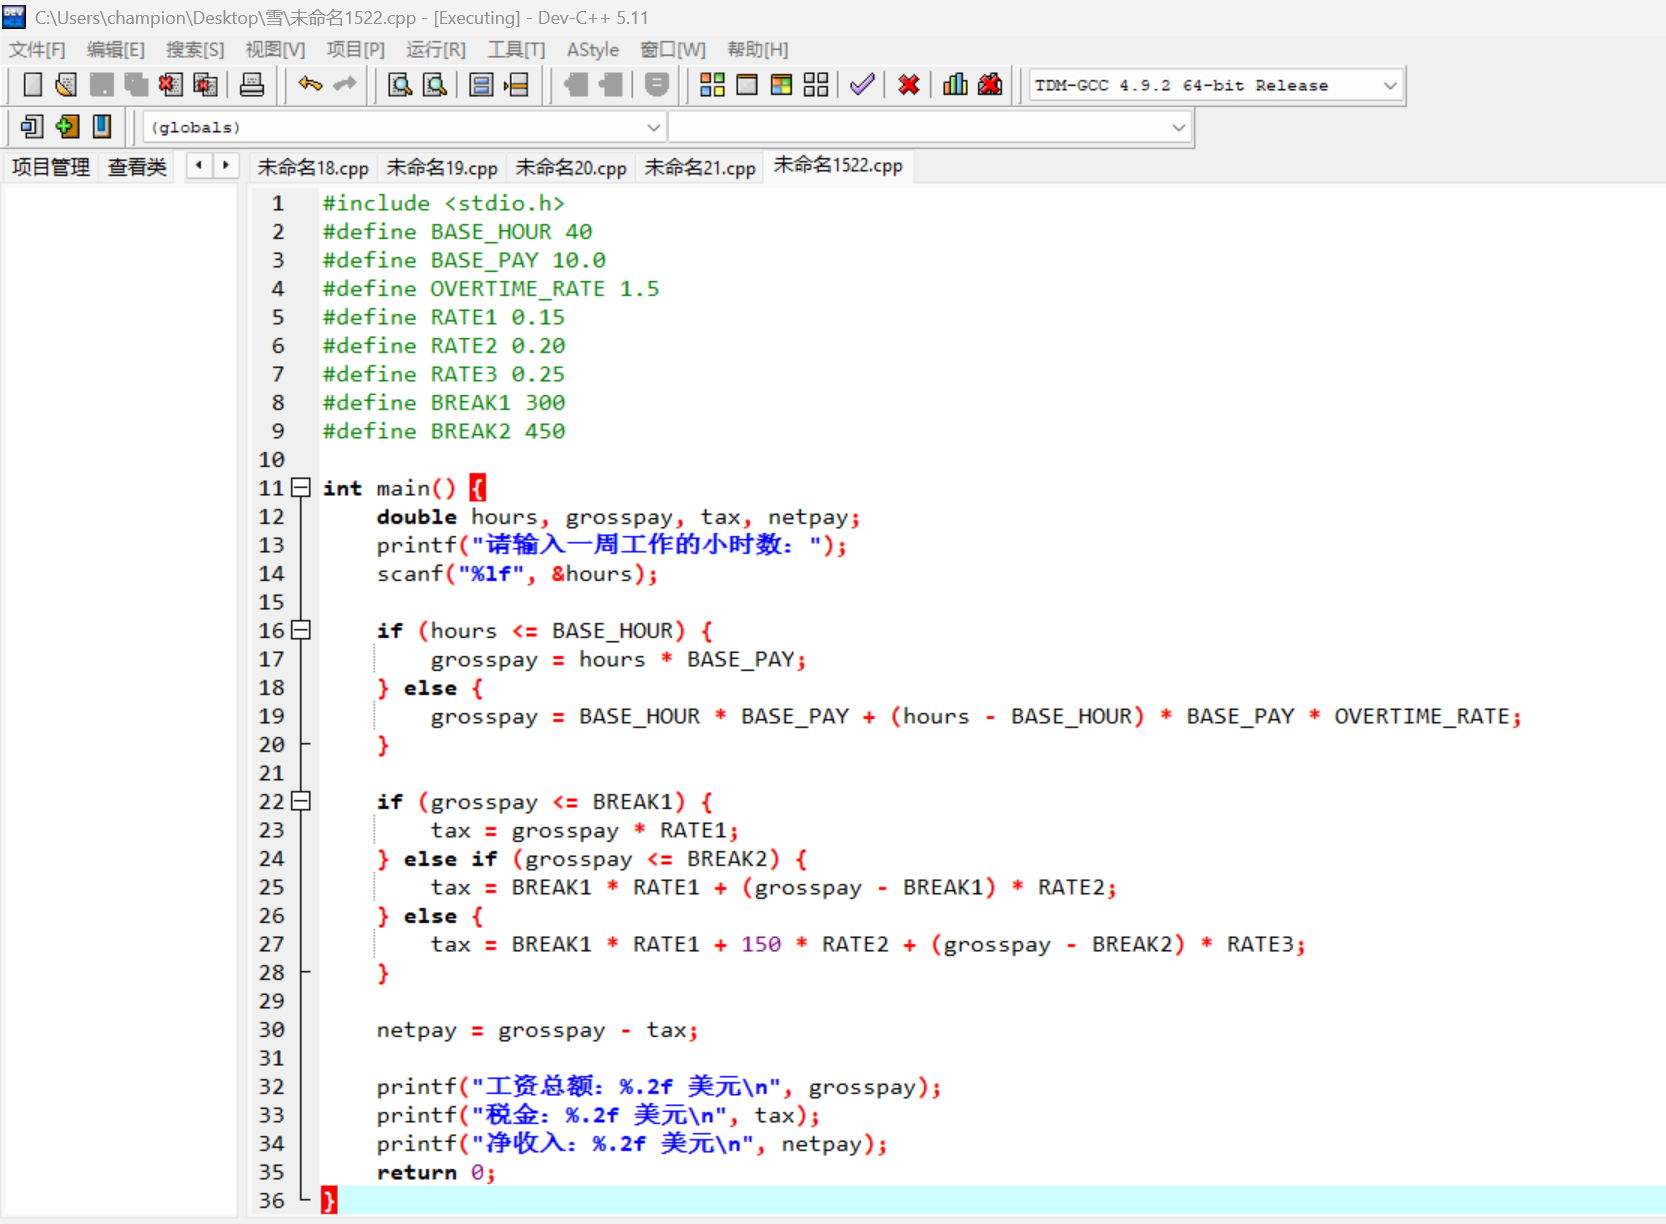Switch to the 查看类 panel tab

pyautogui.click(x=138, y=167)
